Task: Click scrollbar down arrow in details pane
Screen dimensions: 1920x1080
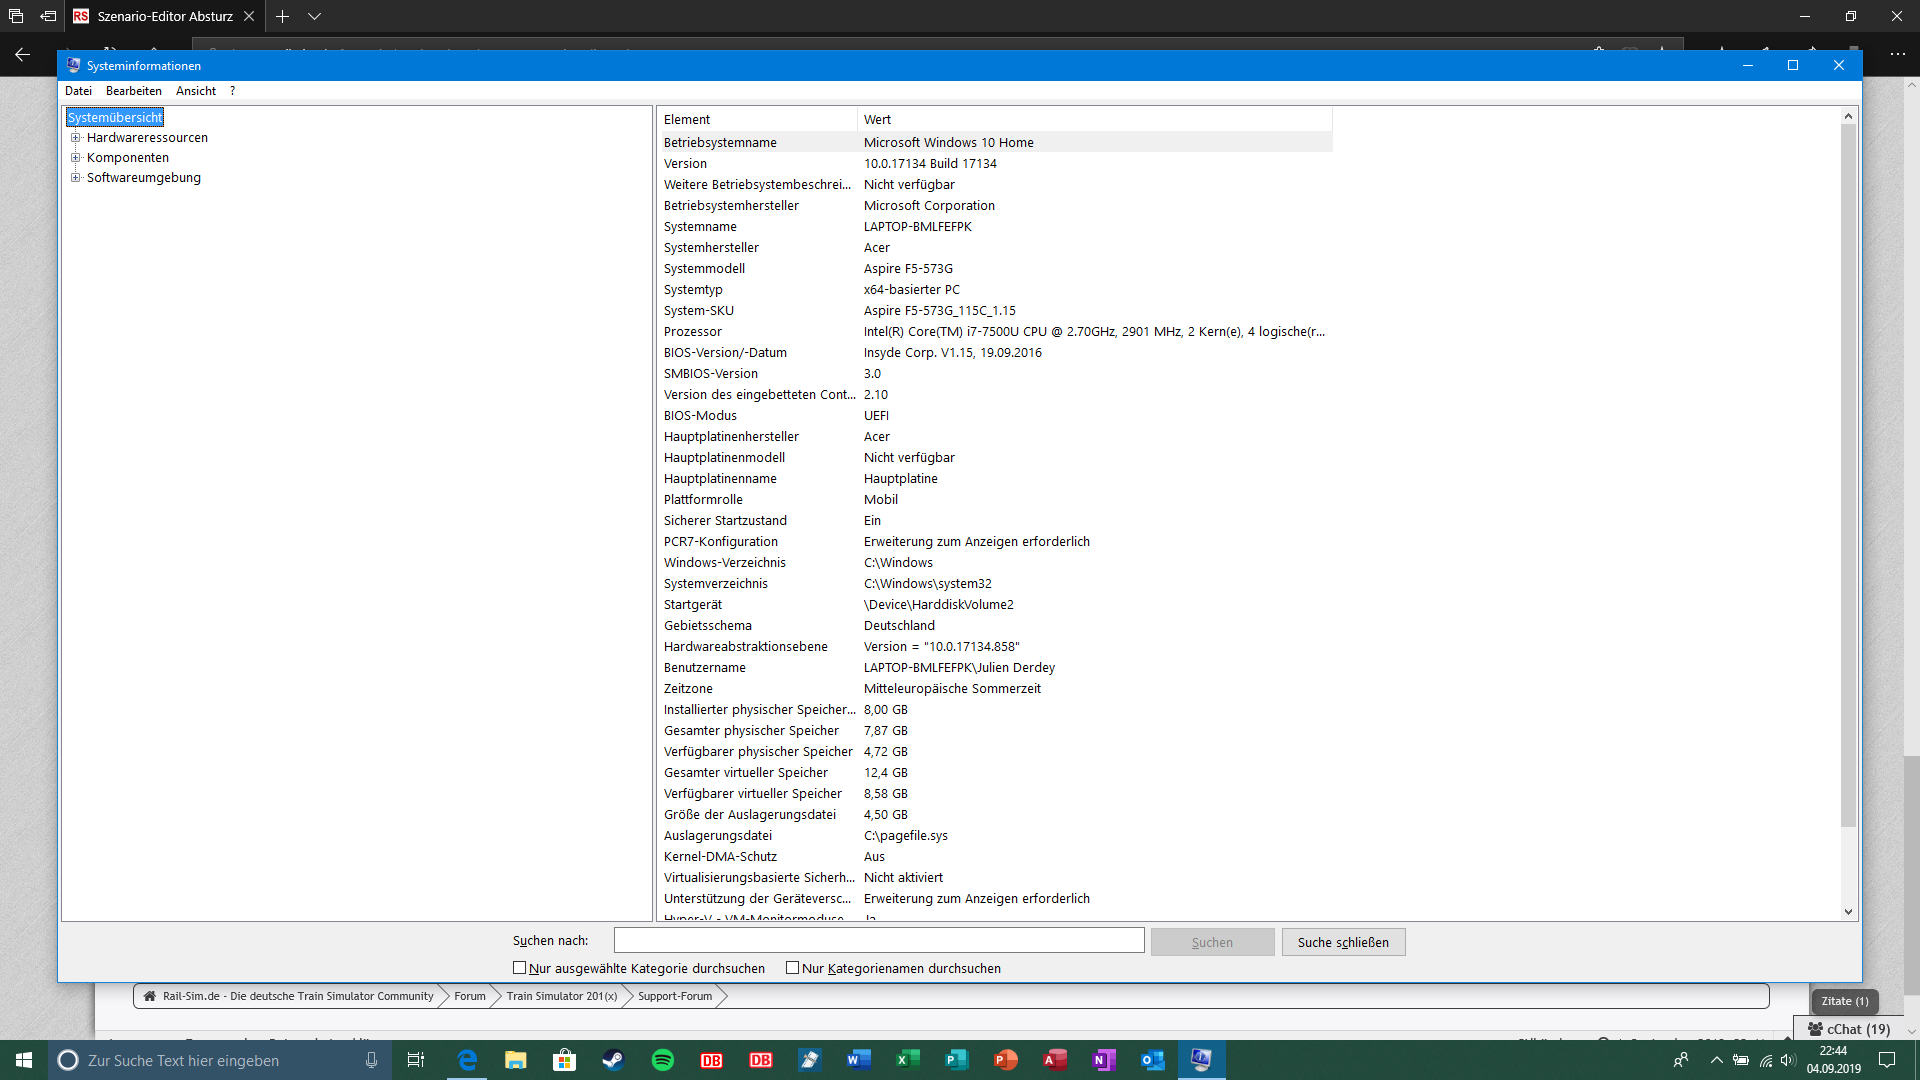Action: pos(1848,912)
